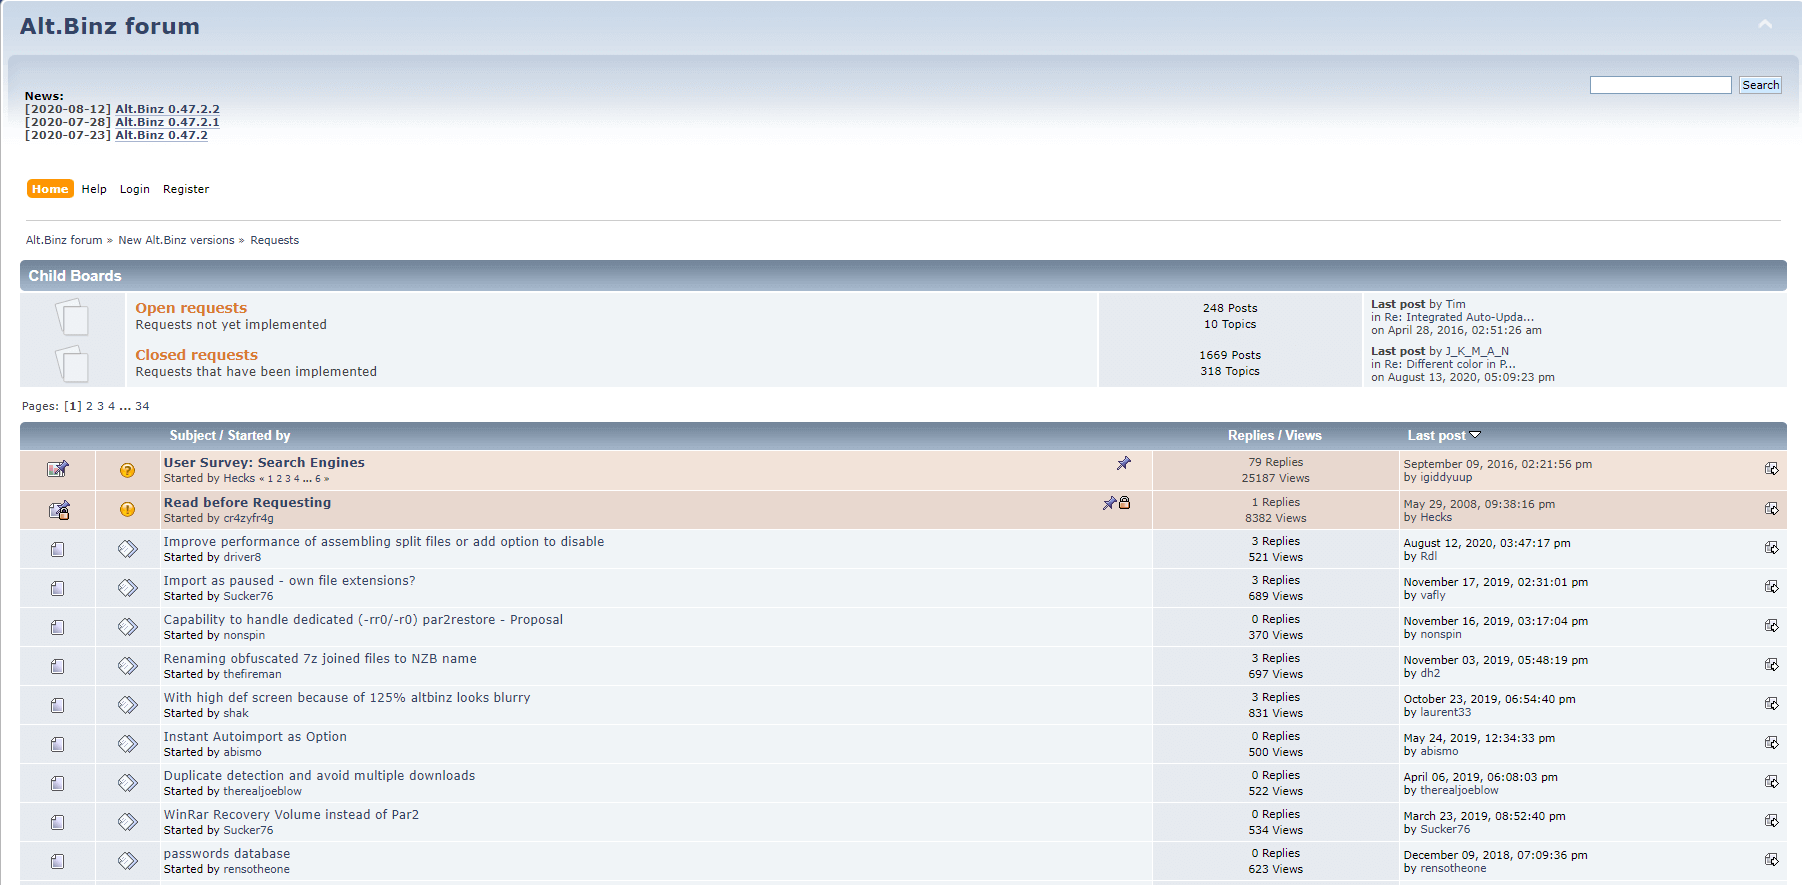1802x885 pixels.
Task: Go to Alt.Binz forum breadcrumb
Action: (x=64, y=240)
